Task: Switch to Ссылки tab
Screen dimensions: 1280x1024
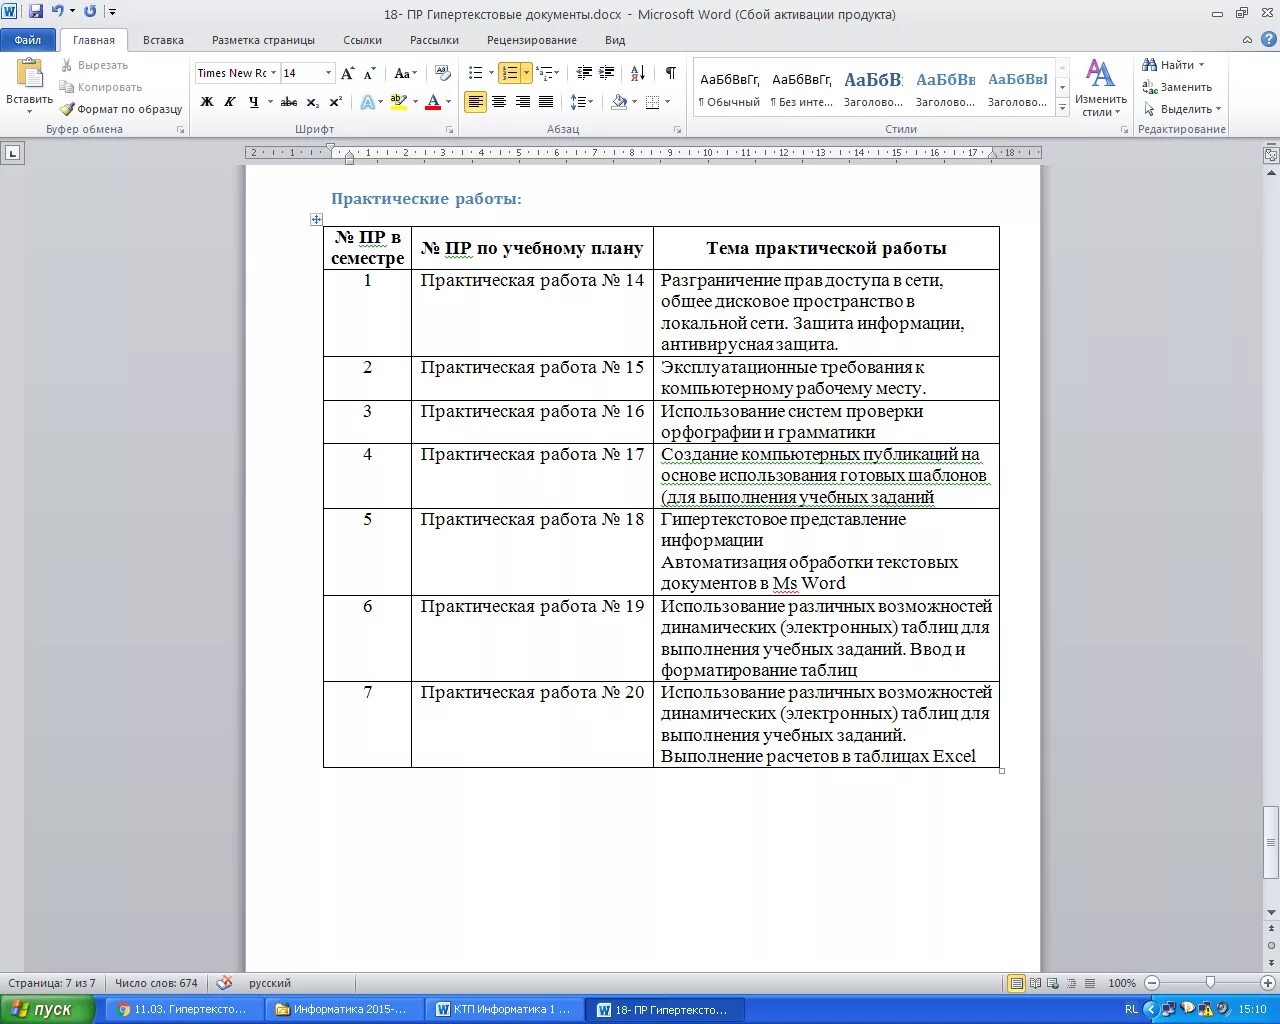Action: coord(362,40)
